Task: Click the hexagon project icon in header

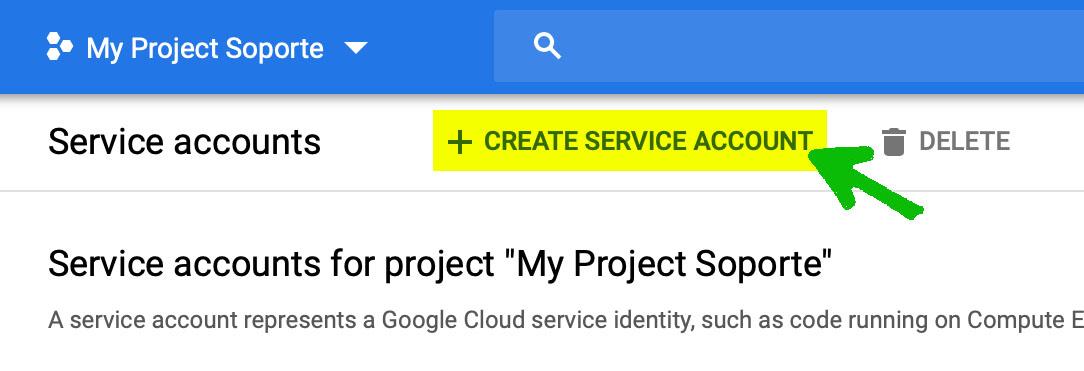Action: coord(59,47)
